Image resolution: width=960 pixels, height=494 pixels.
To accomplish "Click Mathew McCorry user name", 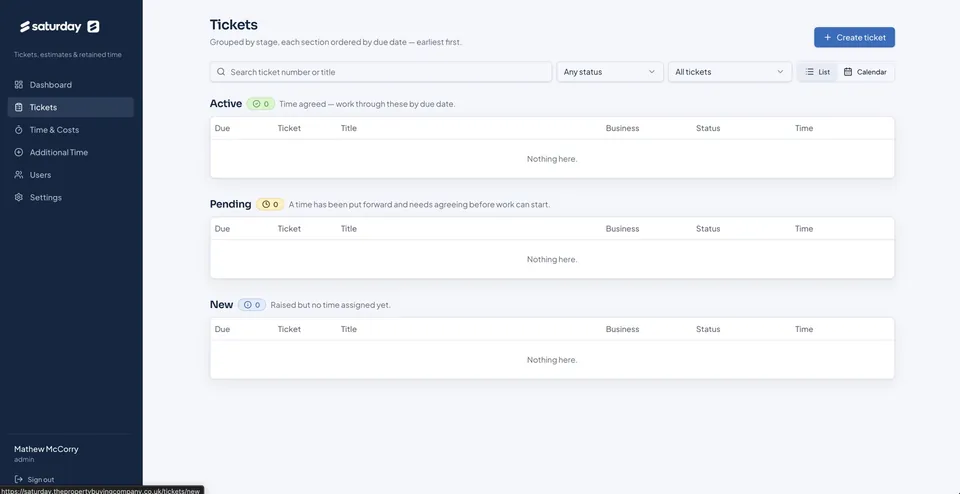I will [46, 449].
